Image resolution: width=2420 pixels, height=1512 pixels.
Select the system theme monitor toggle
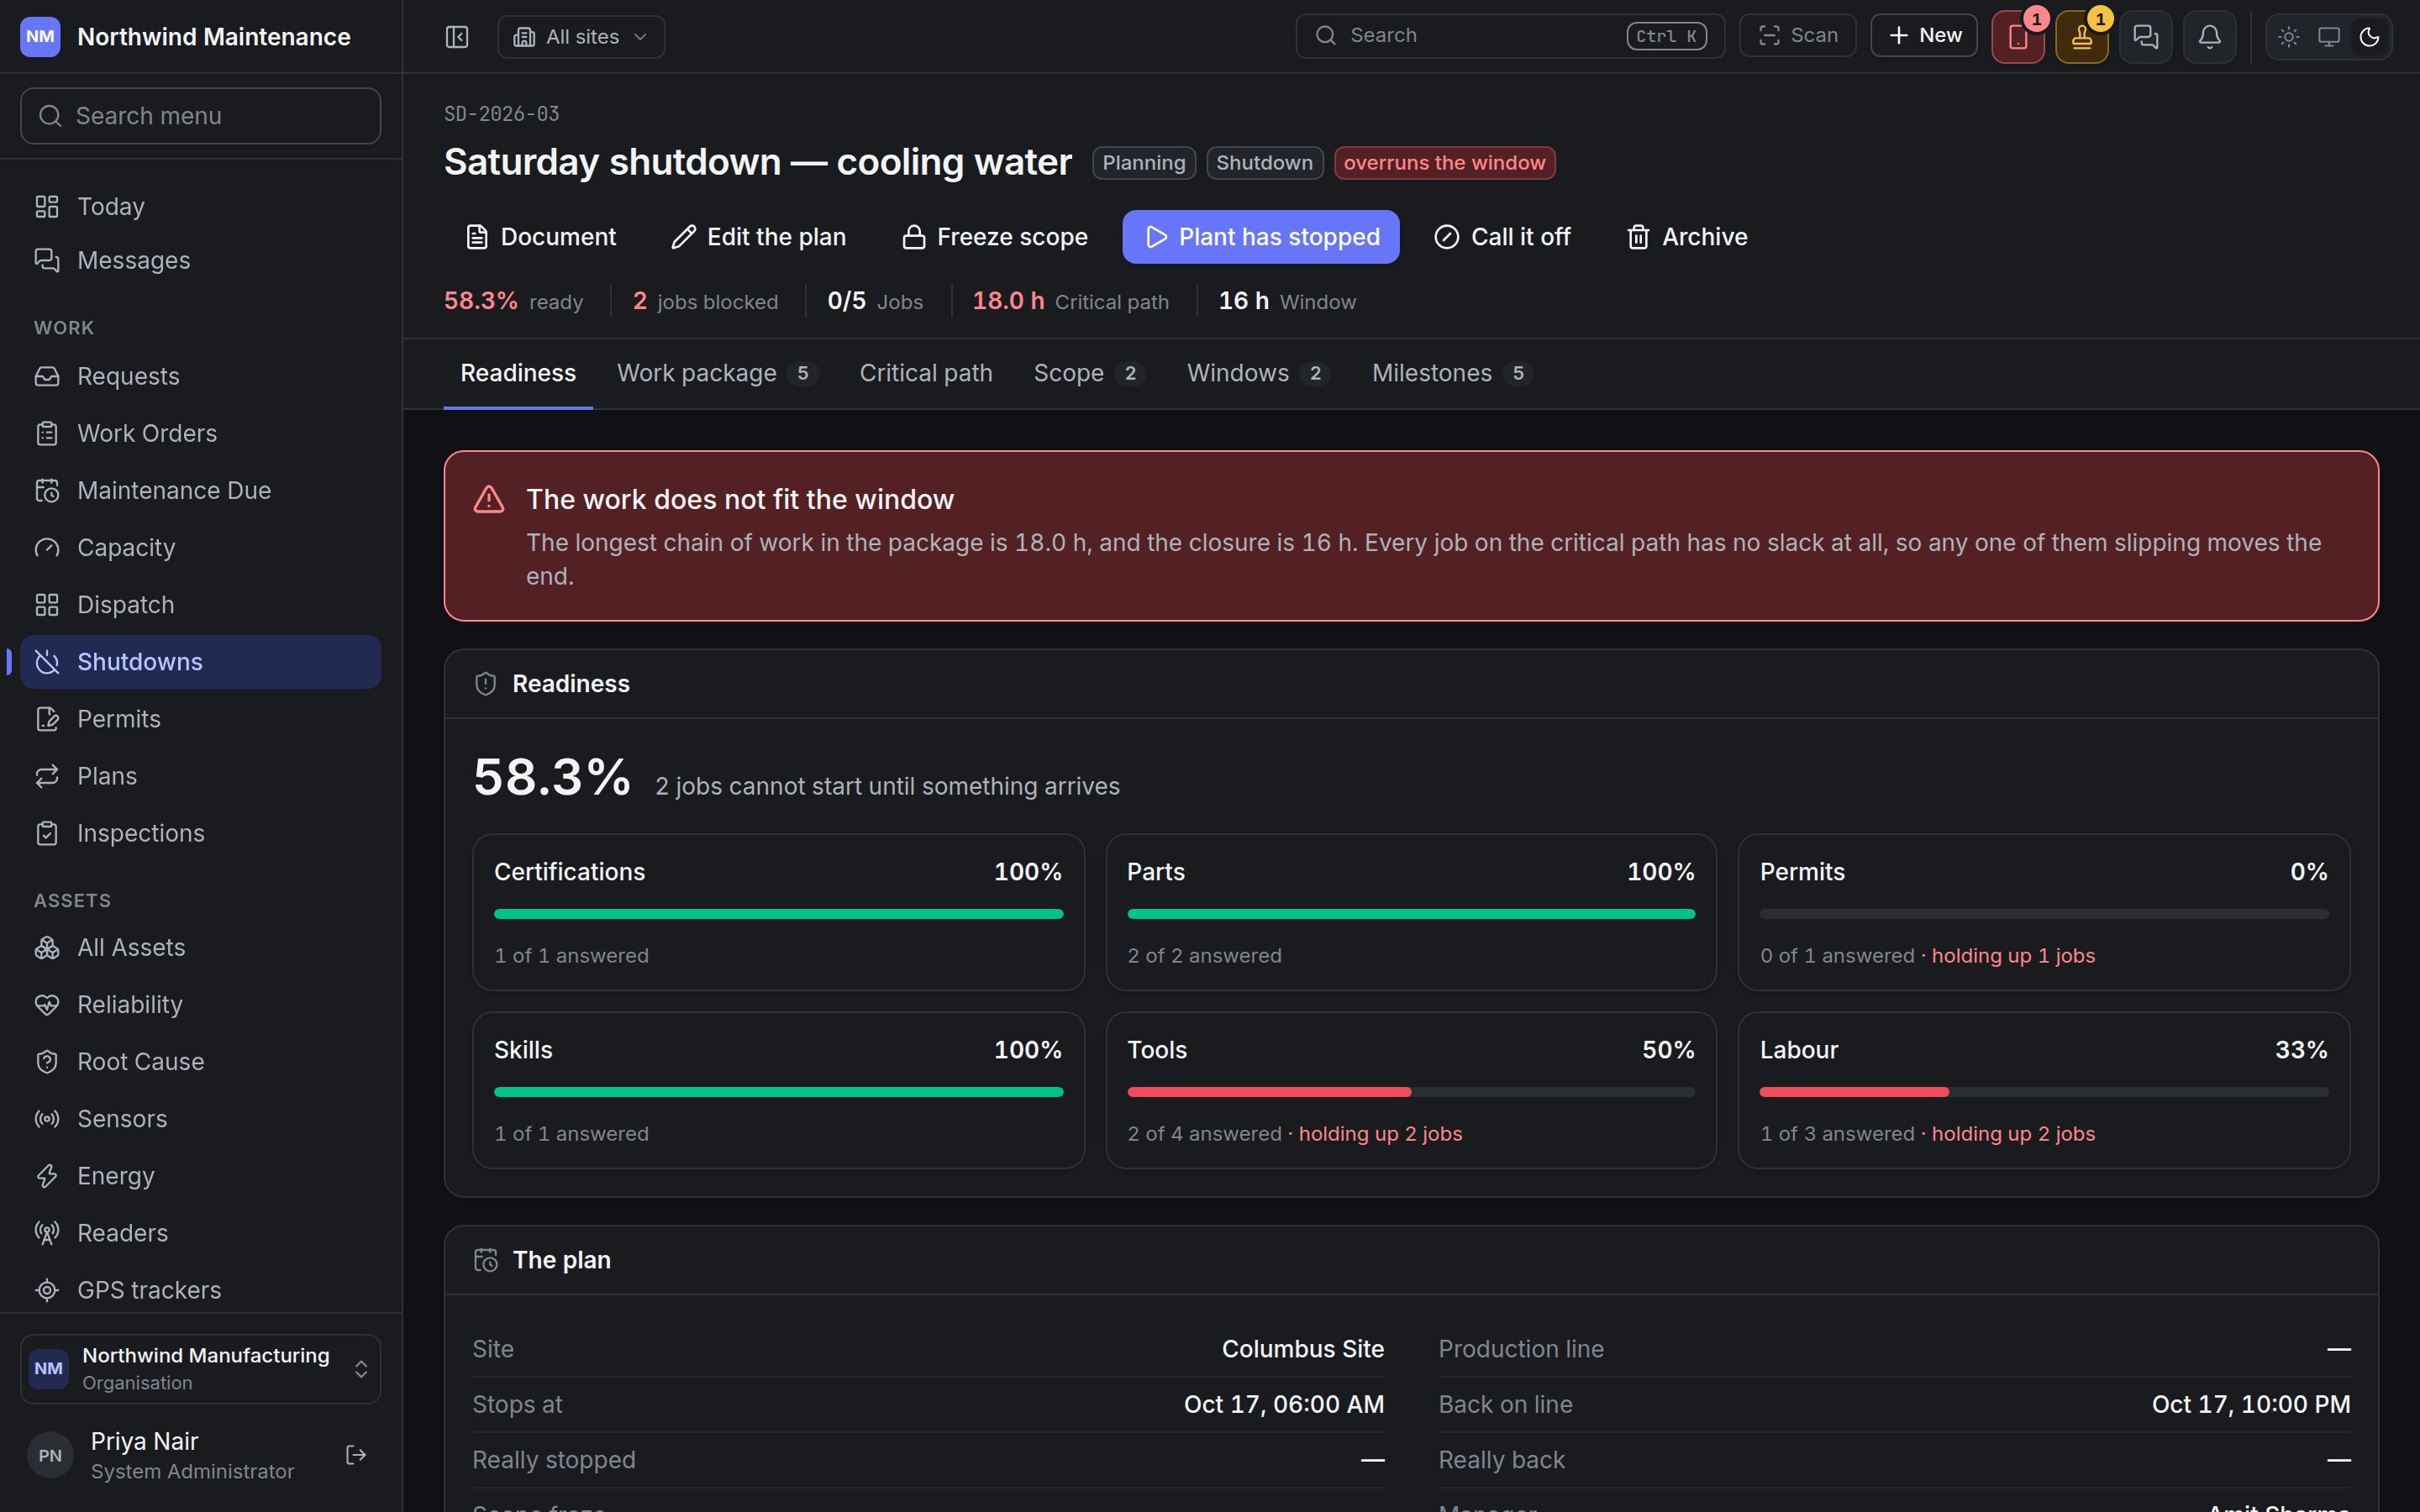point(2329,37)
